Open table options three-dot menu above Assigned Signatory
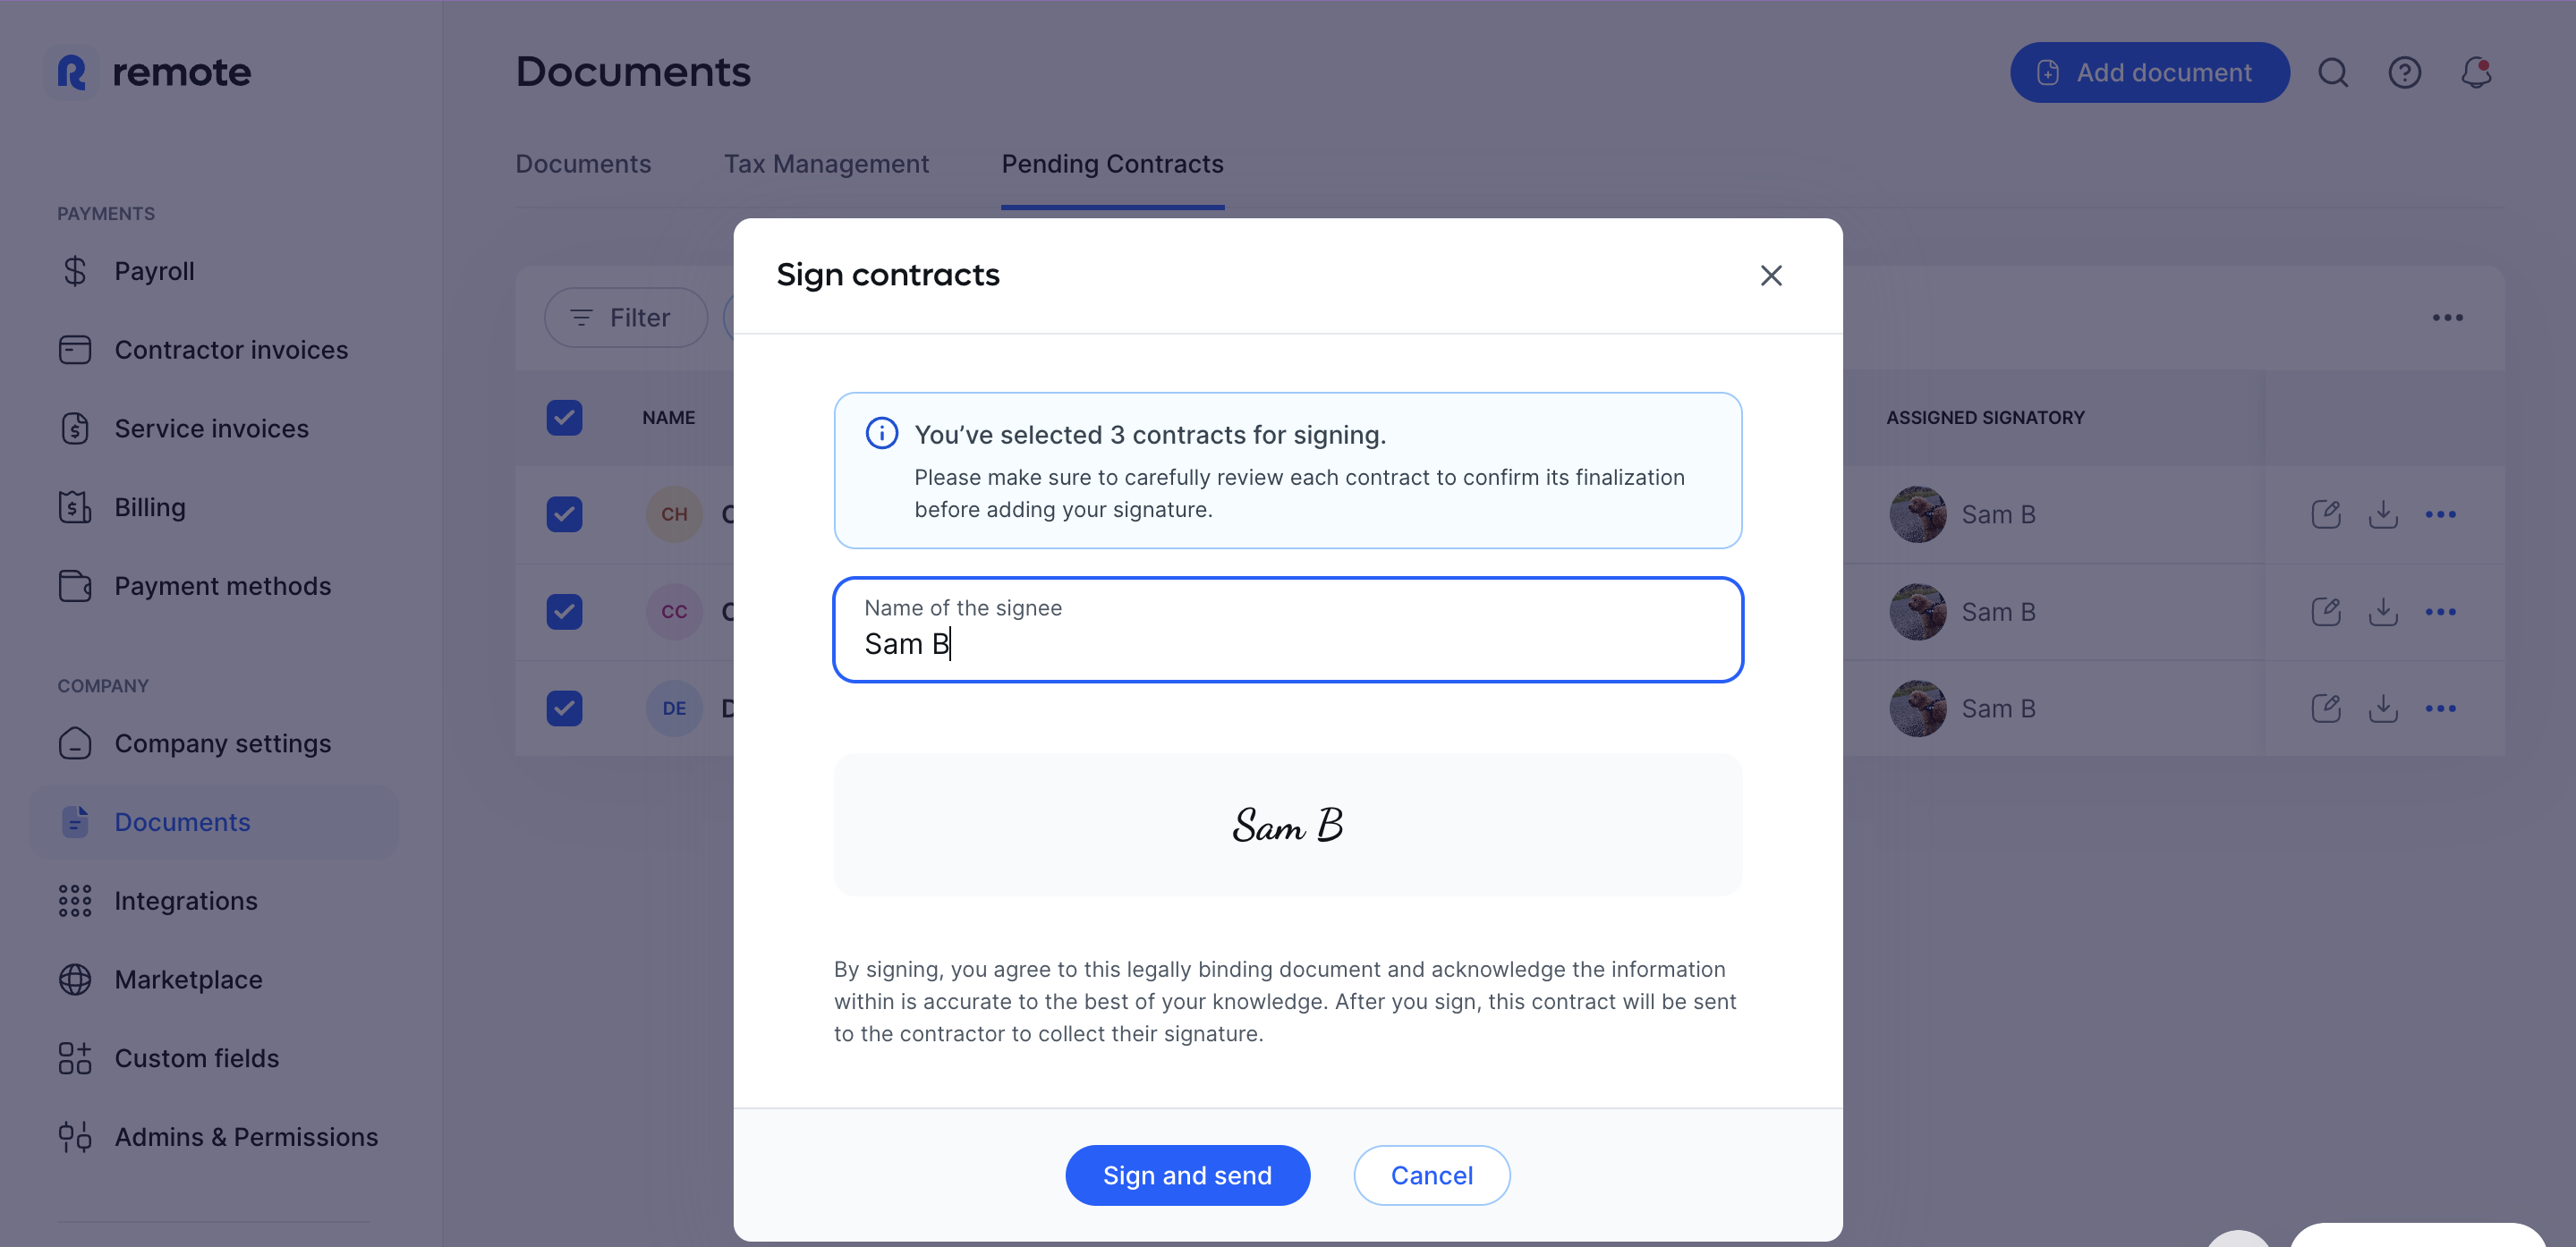The image size is (2576, 1247). click(x=2447, y=317)
